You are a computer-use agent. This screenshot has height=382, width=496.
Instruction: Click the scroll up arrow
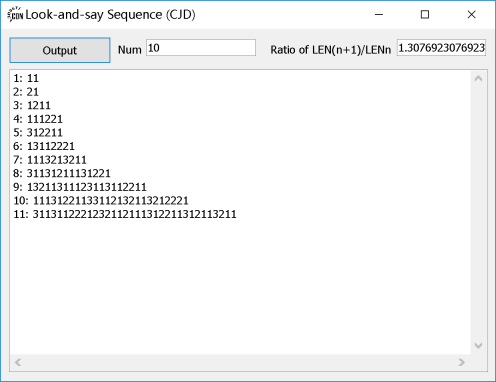pyautogui.click(x=478, y=79)
